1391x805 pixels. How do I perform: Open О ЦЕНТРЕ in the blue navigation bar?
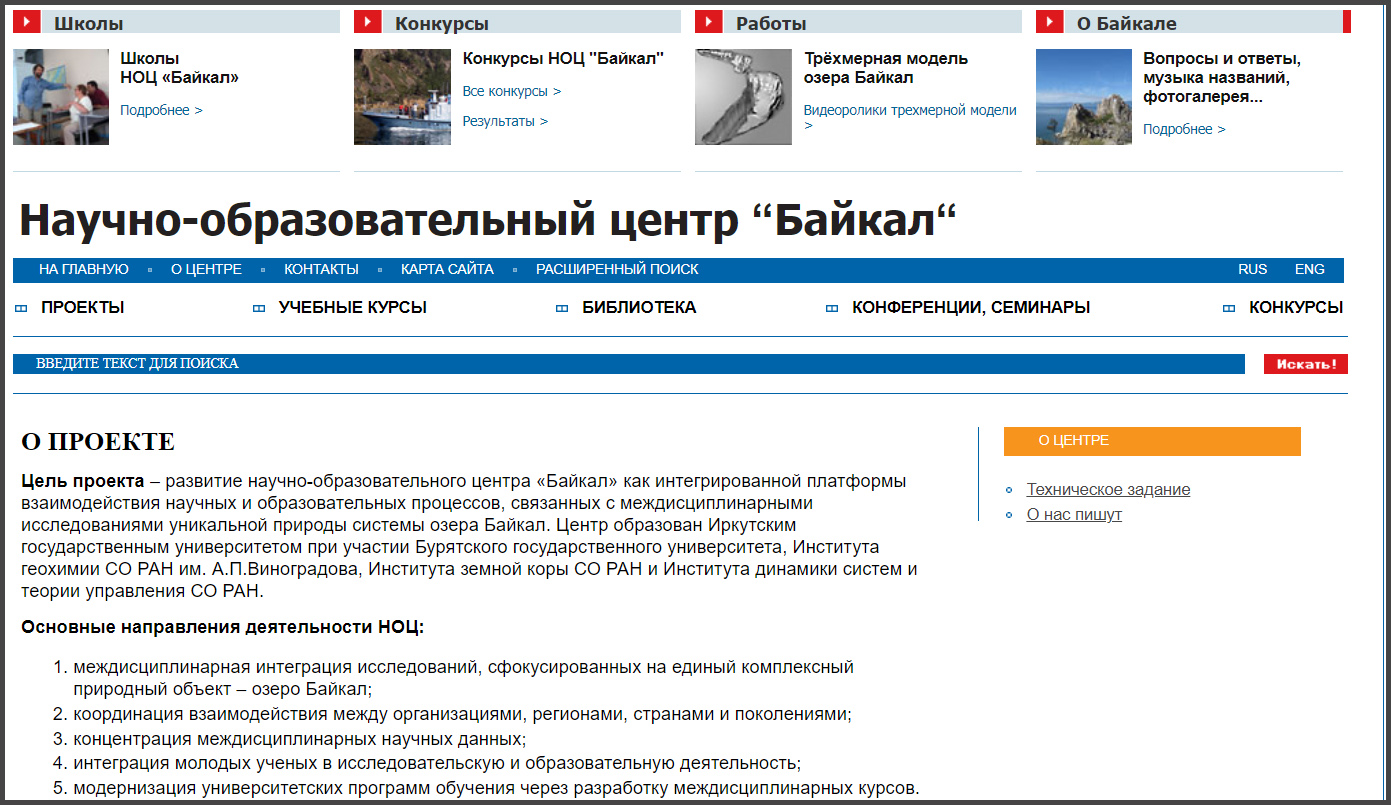(x=206, y=269)
